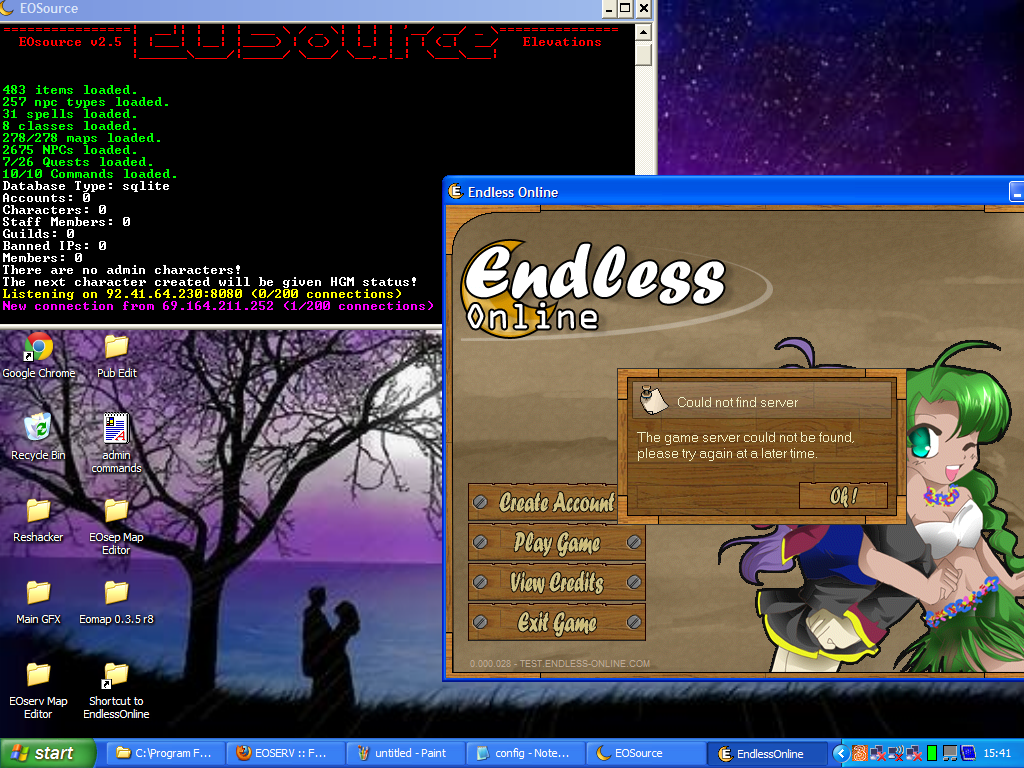Switch to the EOSERV Firefox taskbar window

285,754
